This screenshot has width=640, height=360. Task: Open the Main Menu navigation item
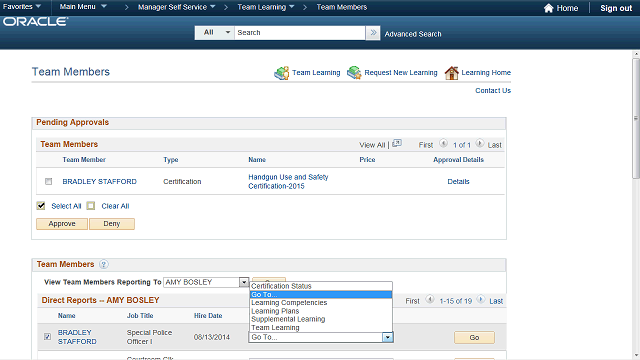[x=83, y=7]
